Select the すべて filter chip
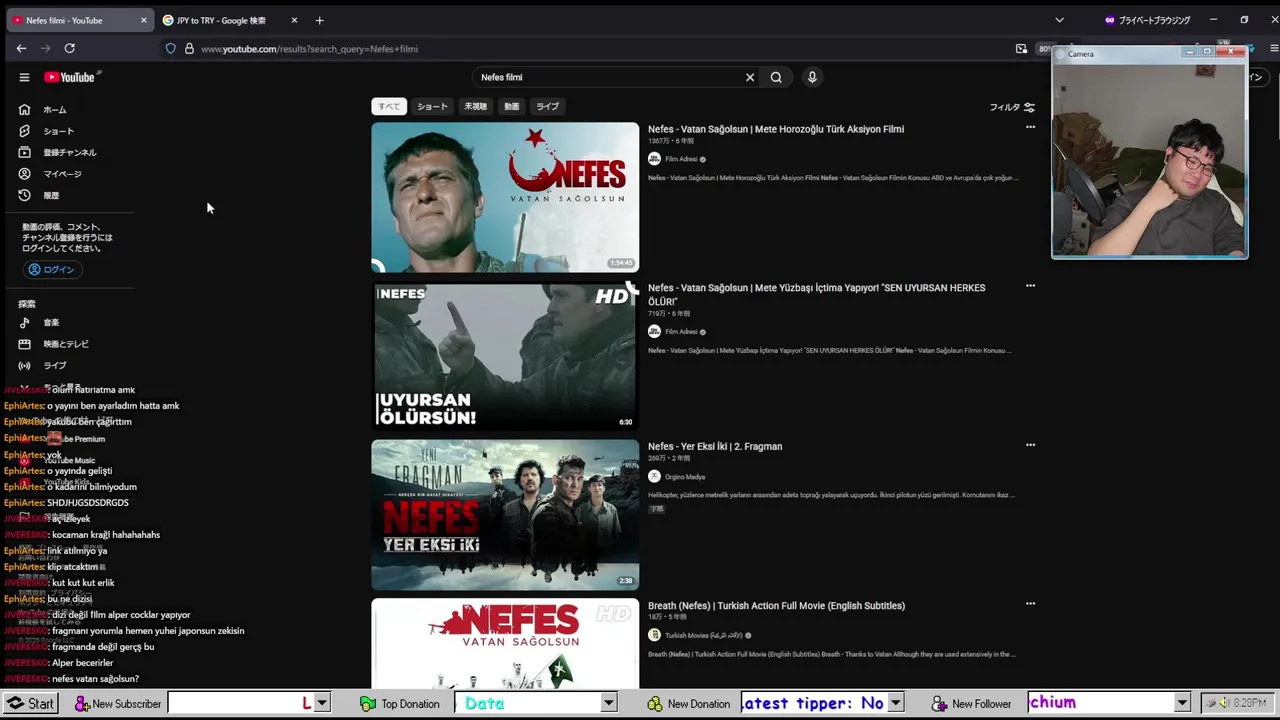Screen dimensions: 1280x720 (x=389, y=106)
